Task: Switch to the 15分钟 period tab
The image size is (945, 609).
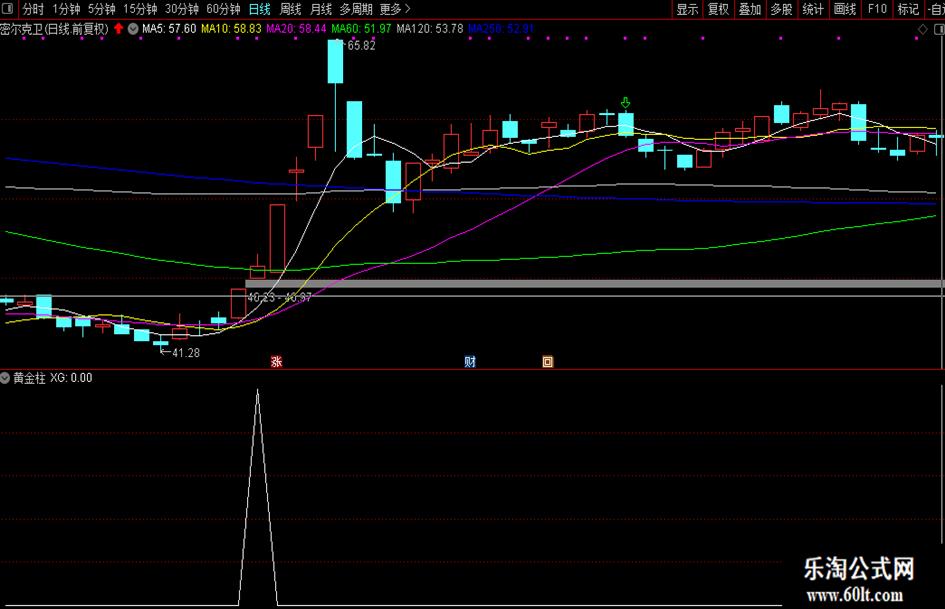Action: click(x=140, y=9)
